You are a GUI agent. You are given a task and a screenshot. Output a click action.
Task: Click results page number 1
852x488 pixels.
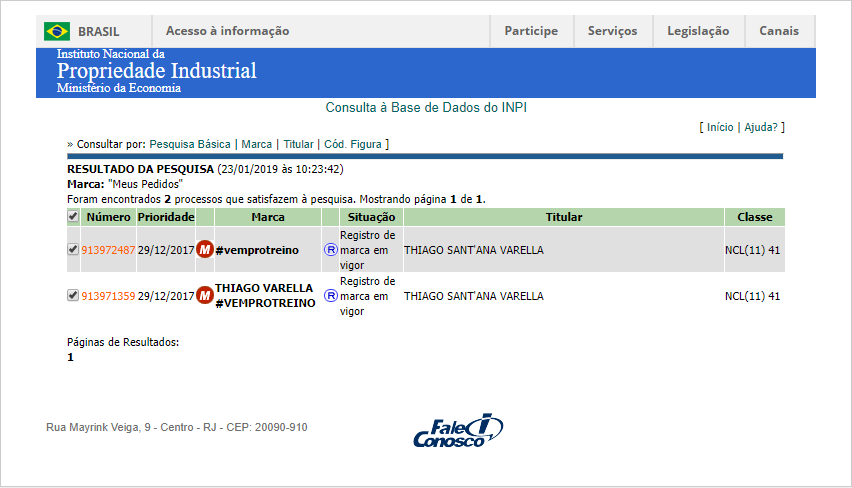[x=70, y=357]
